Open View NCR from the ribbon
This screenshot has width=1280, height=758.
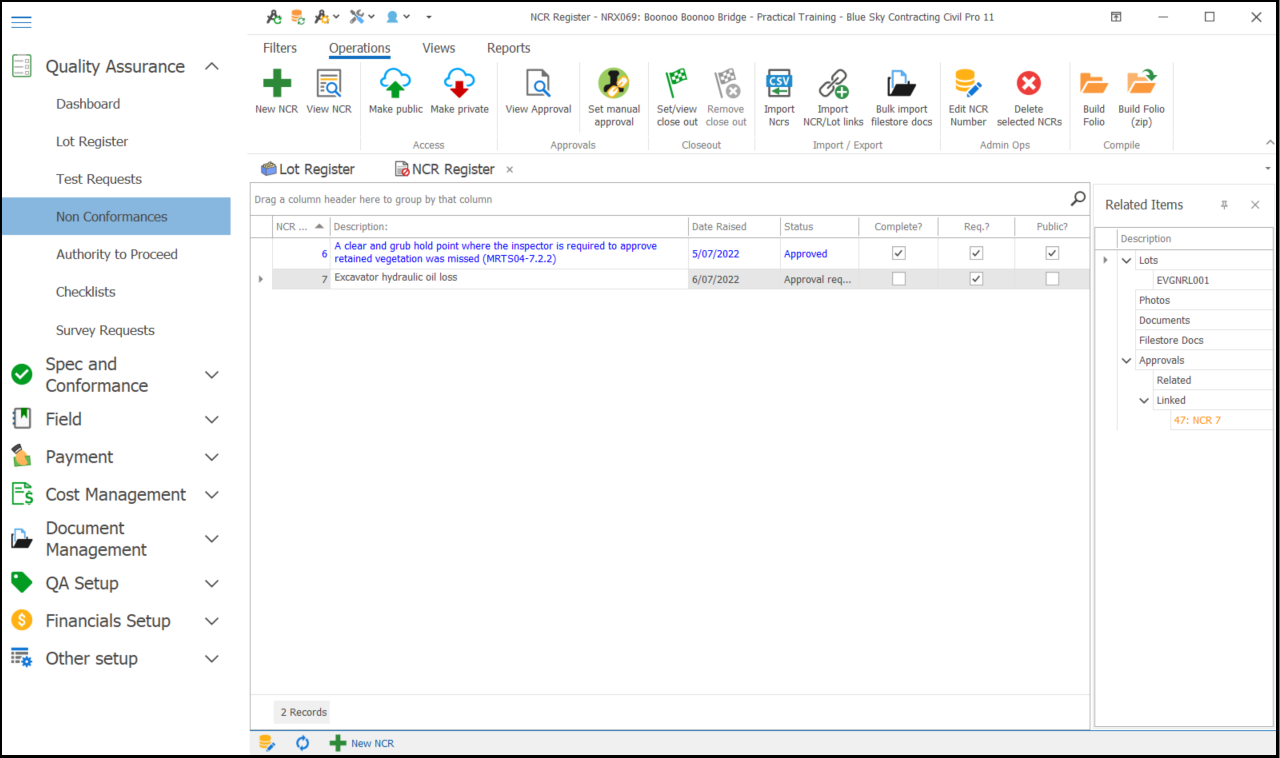coord(329,92)
